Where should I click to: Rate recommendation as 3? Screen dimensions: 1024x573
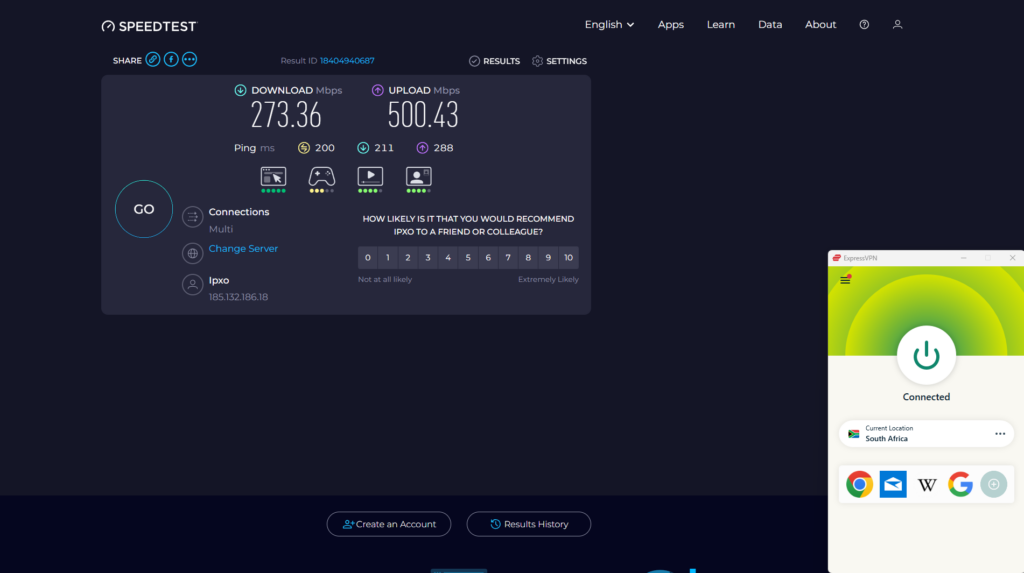pos(428,258)
